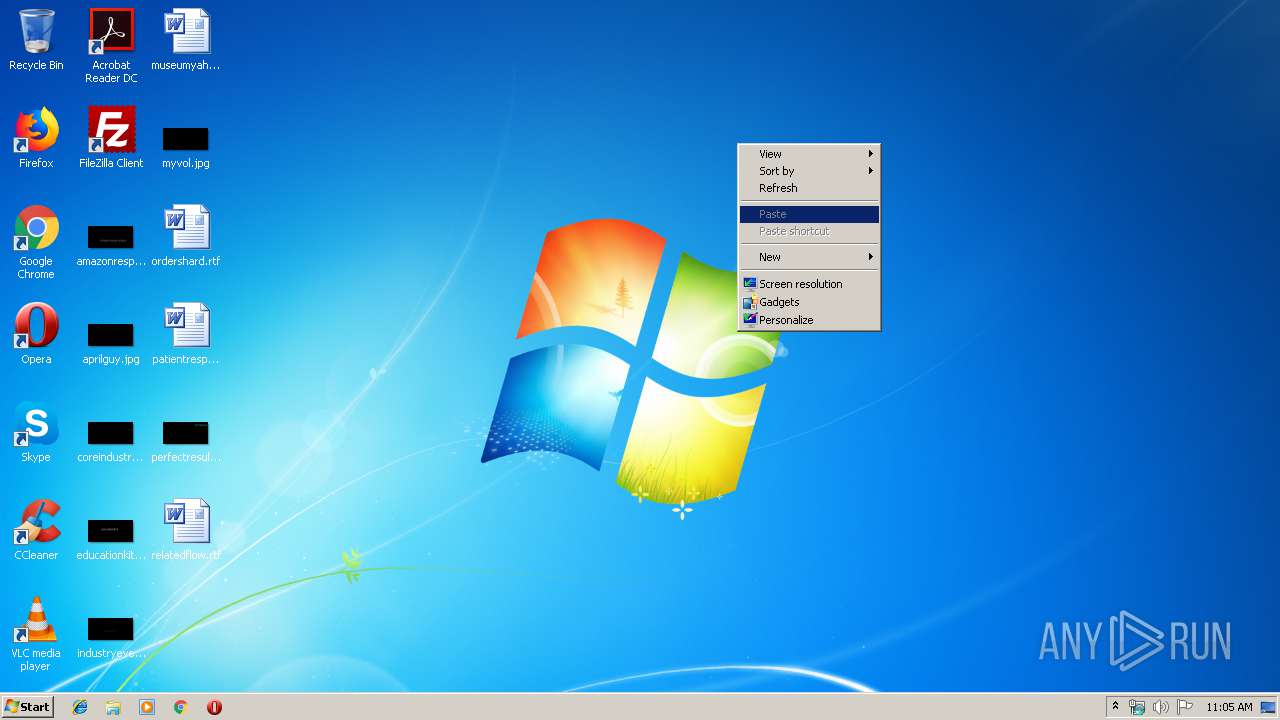Choose Personalize from the context menu
1280x720 pixels.
pyautogui.click(x=809, y=320)
